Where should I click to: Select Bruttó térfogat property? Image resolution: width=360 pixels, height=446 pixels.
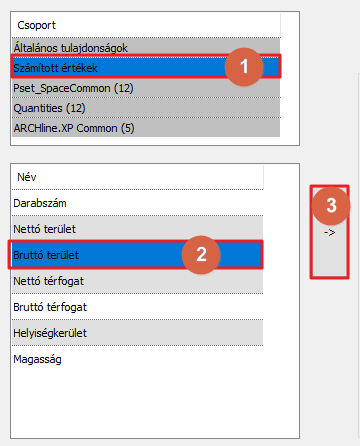click(x=137, y=307)
